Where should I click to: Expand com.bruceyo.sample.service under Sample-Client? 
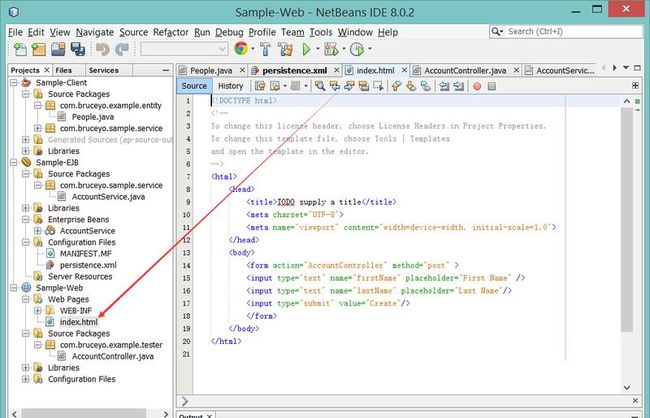tap(38, 128)
